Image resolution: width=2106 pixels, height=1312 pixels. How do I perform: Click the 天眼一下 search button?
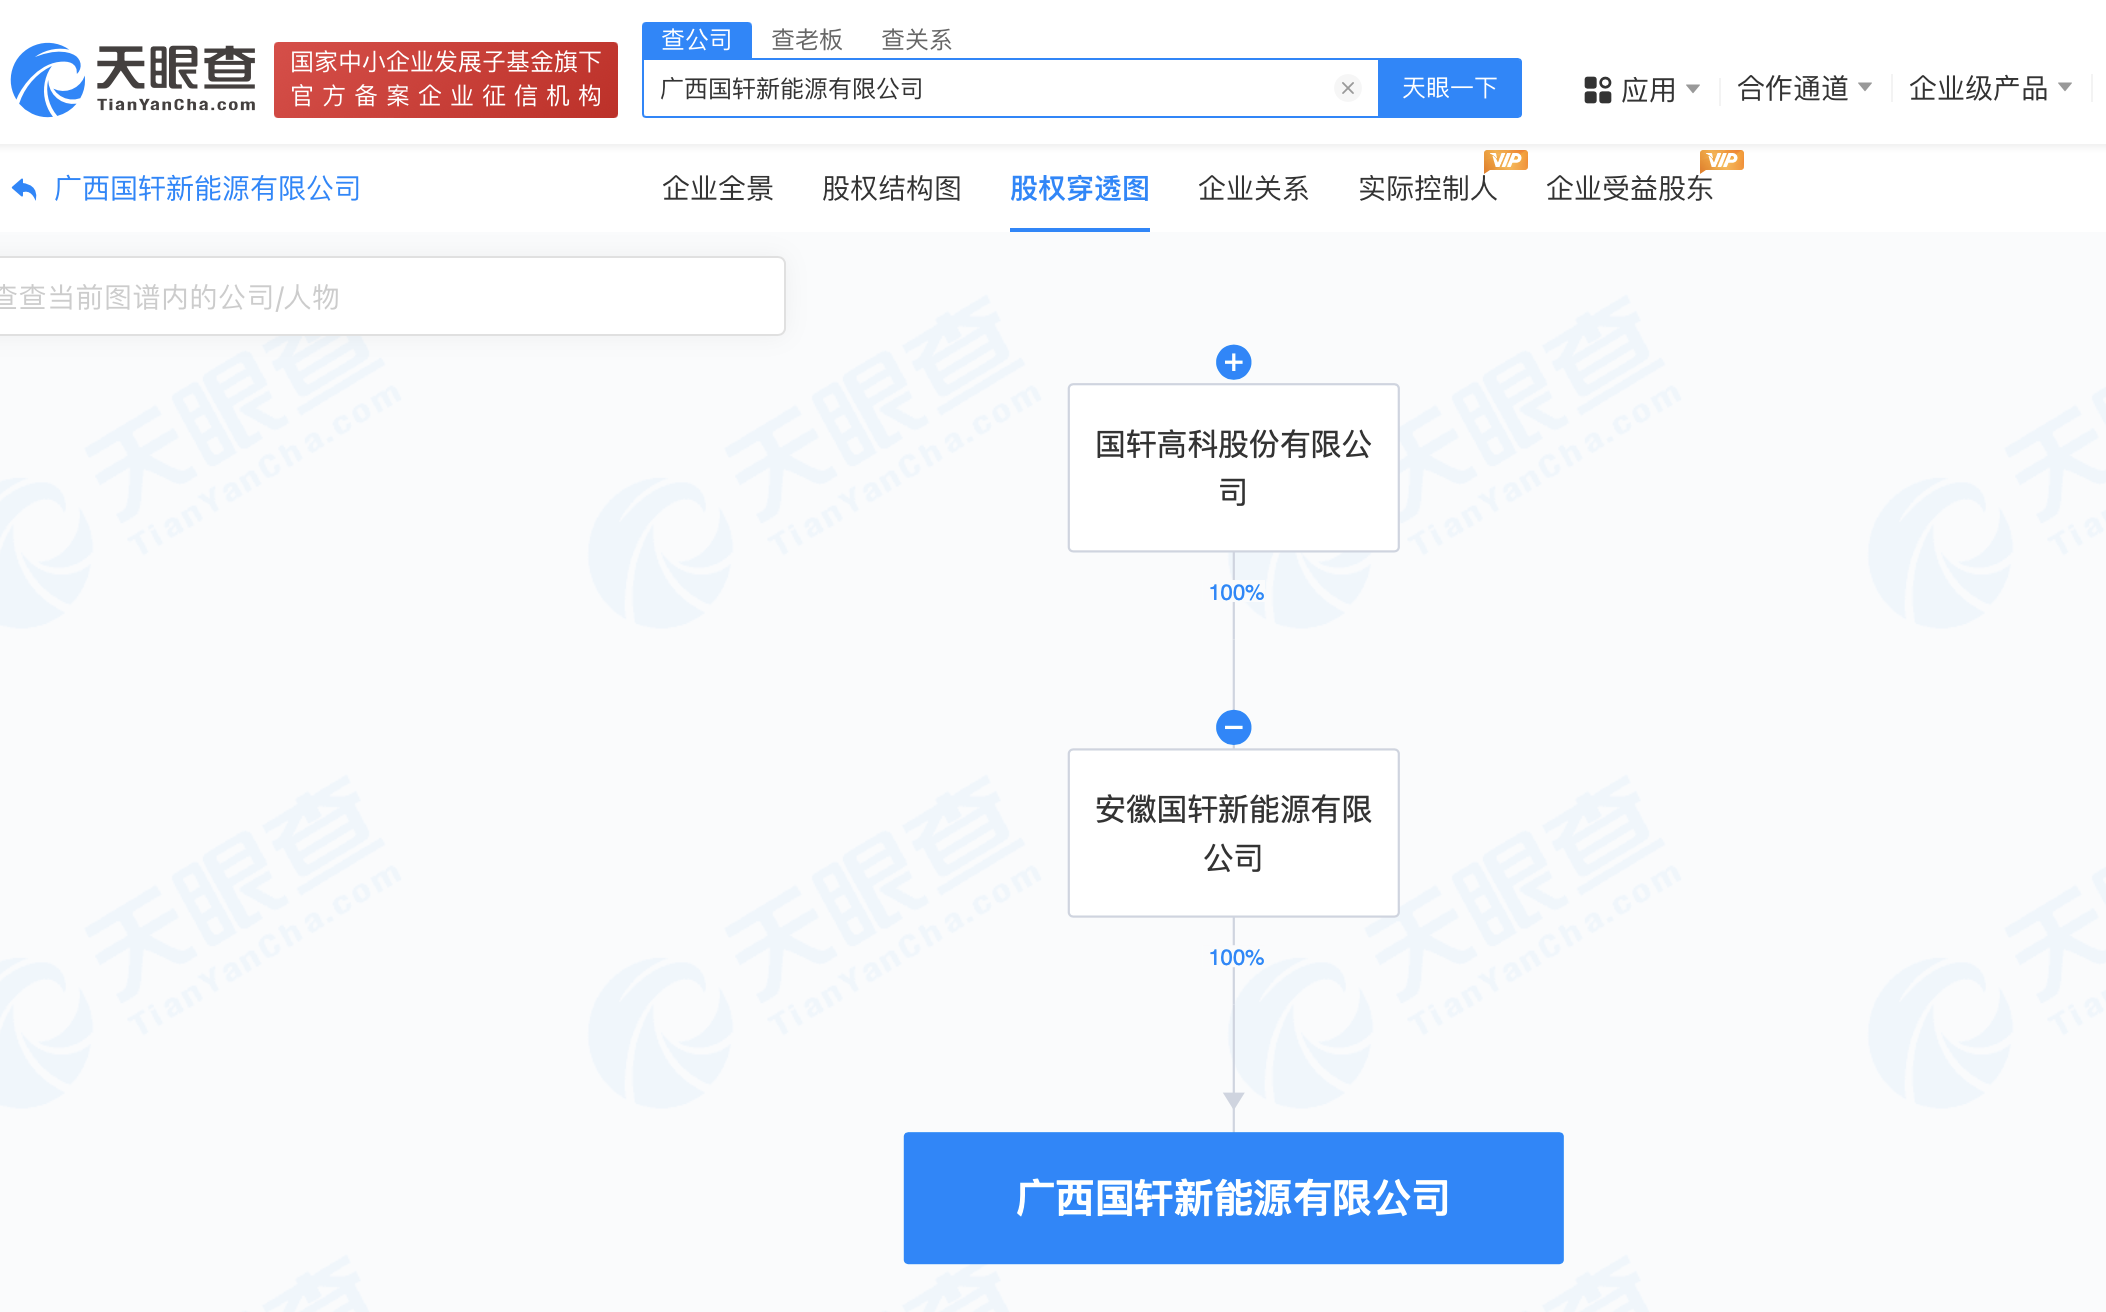point(1447,88)
